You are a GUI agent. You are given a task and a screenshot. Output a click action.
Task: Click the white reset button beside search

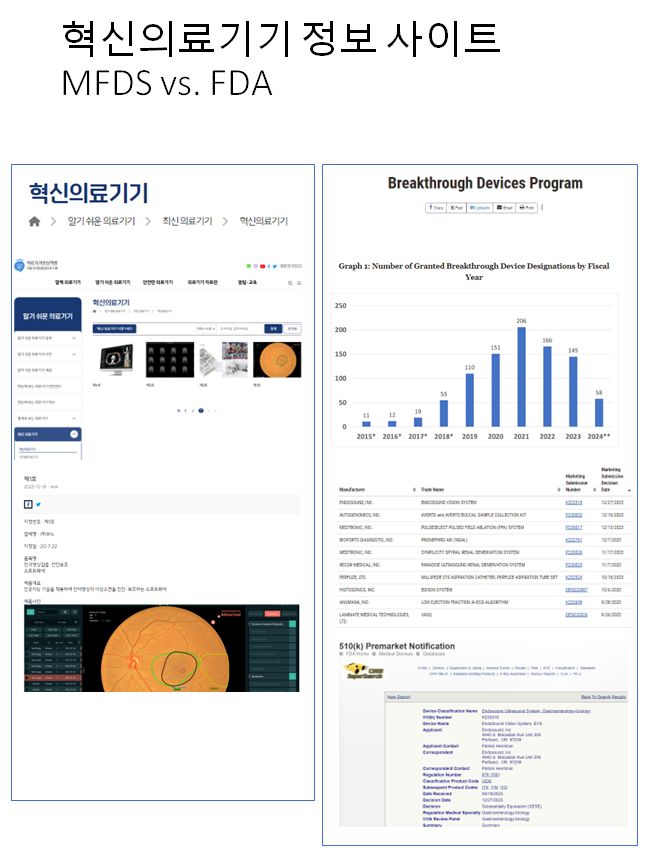pos(293,329)
